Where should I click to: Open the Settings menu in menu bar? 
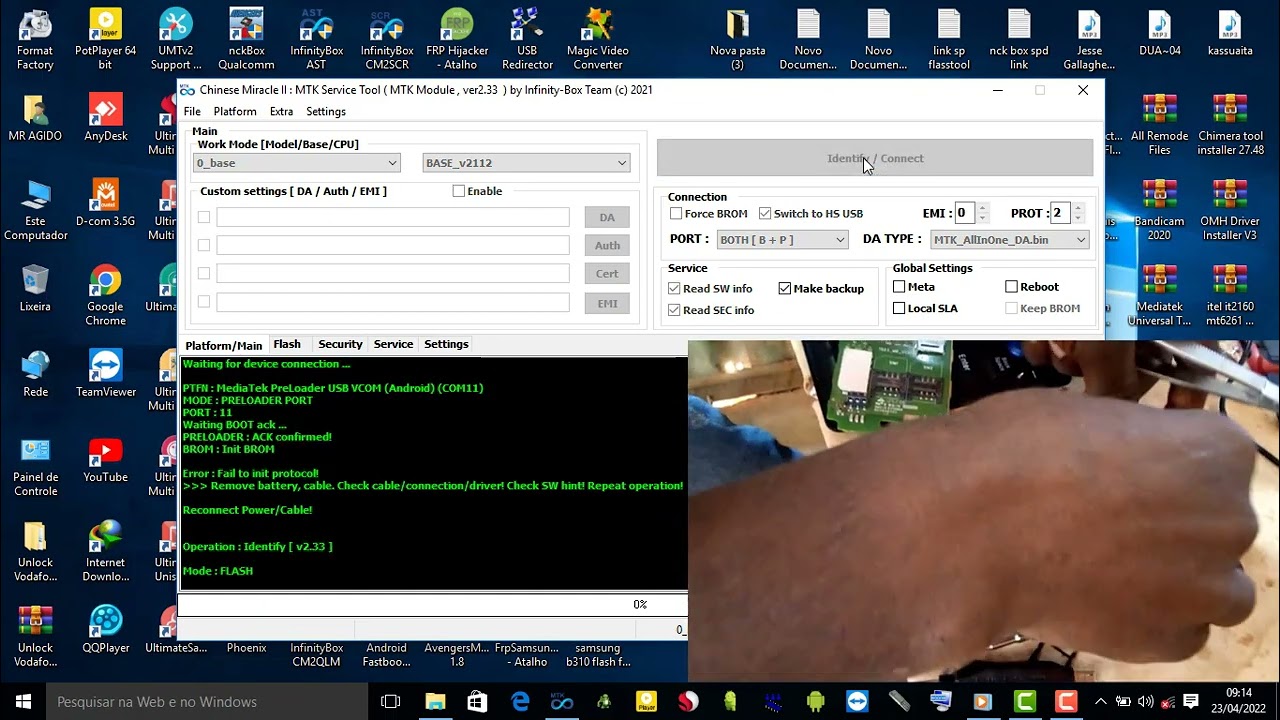326,112
